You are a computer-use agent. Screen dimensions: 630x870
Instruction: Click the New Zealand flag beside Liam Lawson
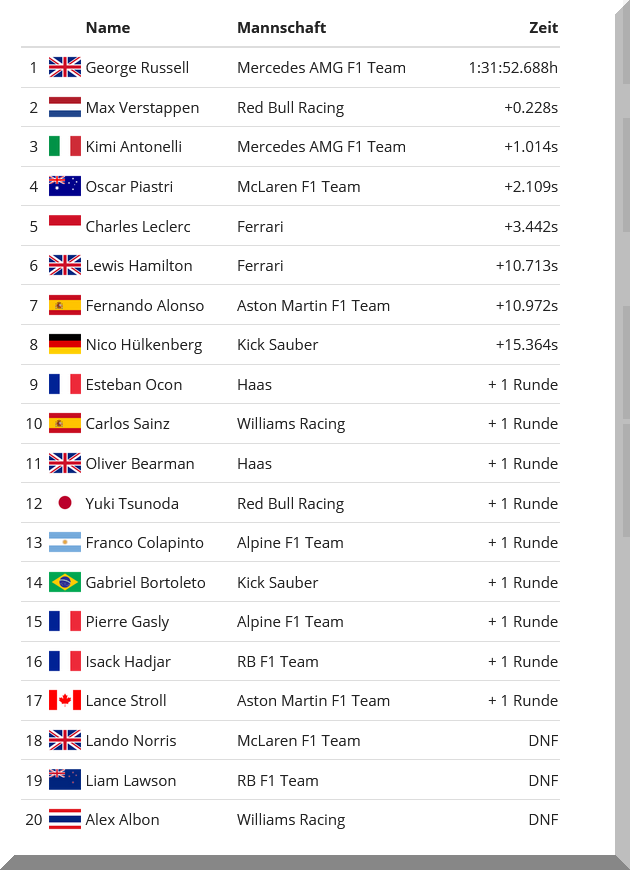pos(65,781)
